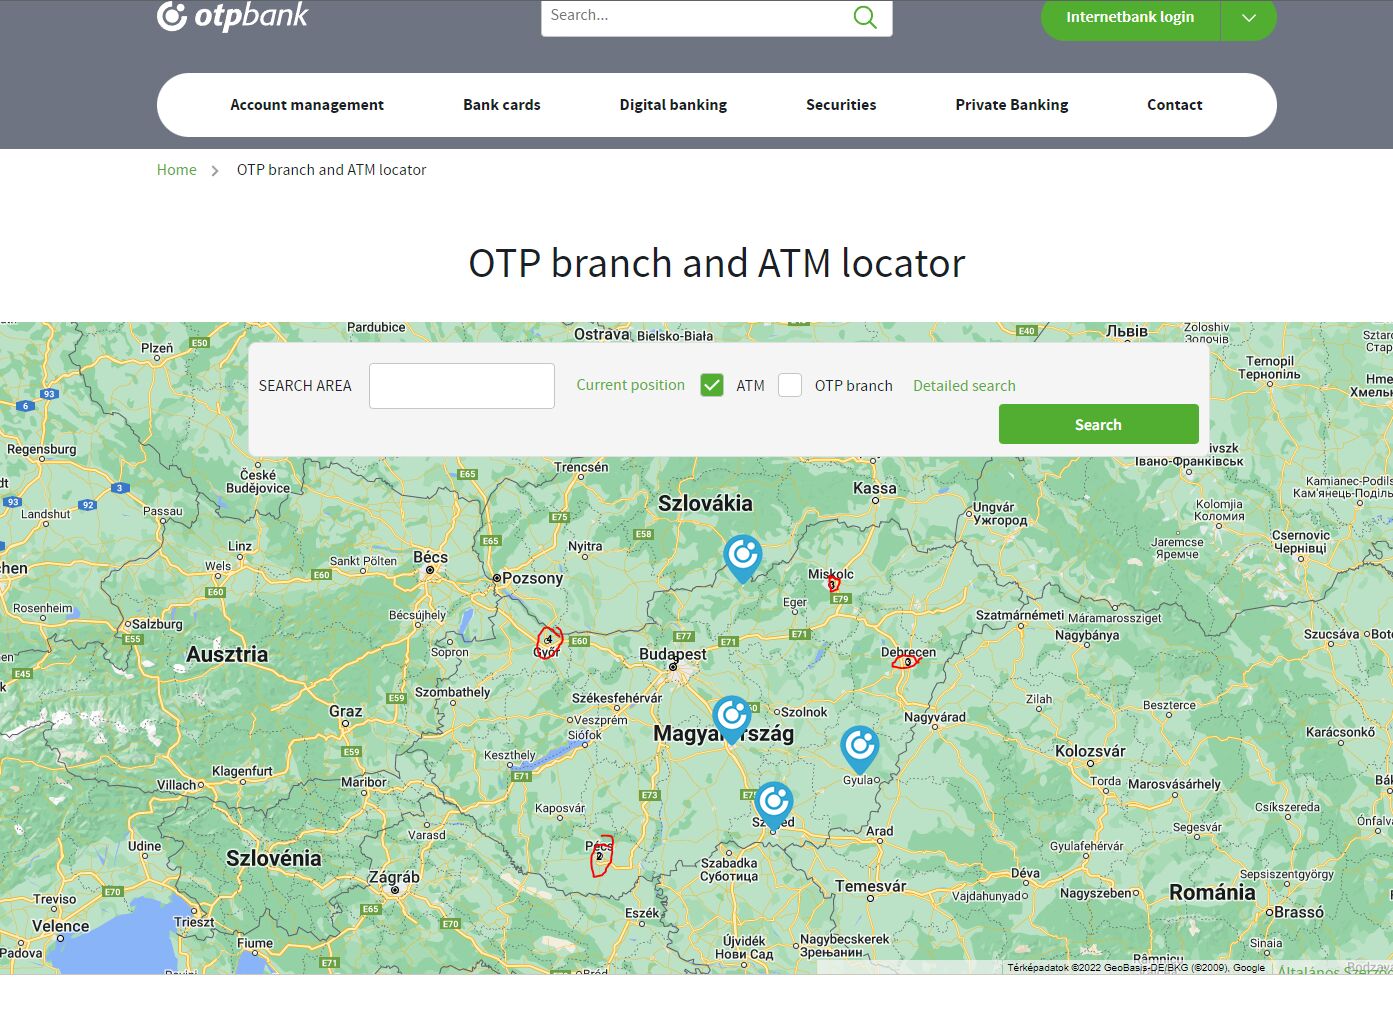Open Securities menu
Screen dimensions: 1393x1032
coord(841,105)
